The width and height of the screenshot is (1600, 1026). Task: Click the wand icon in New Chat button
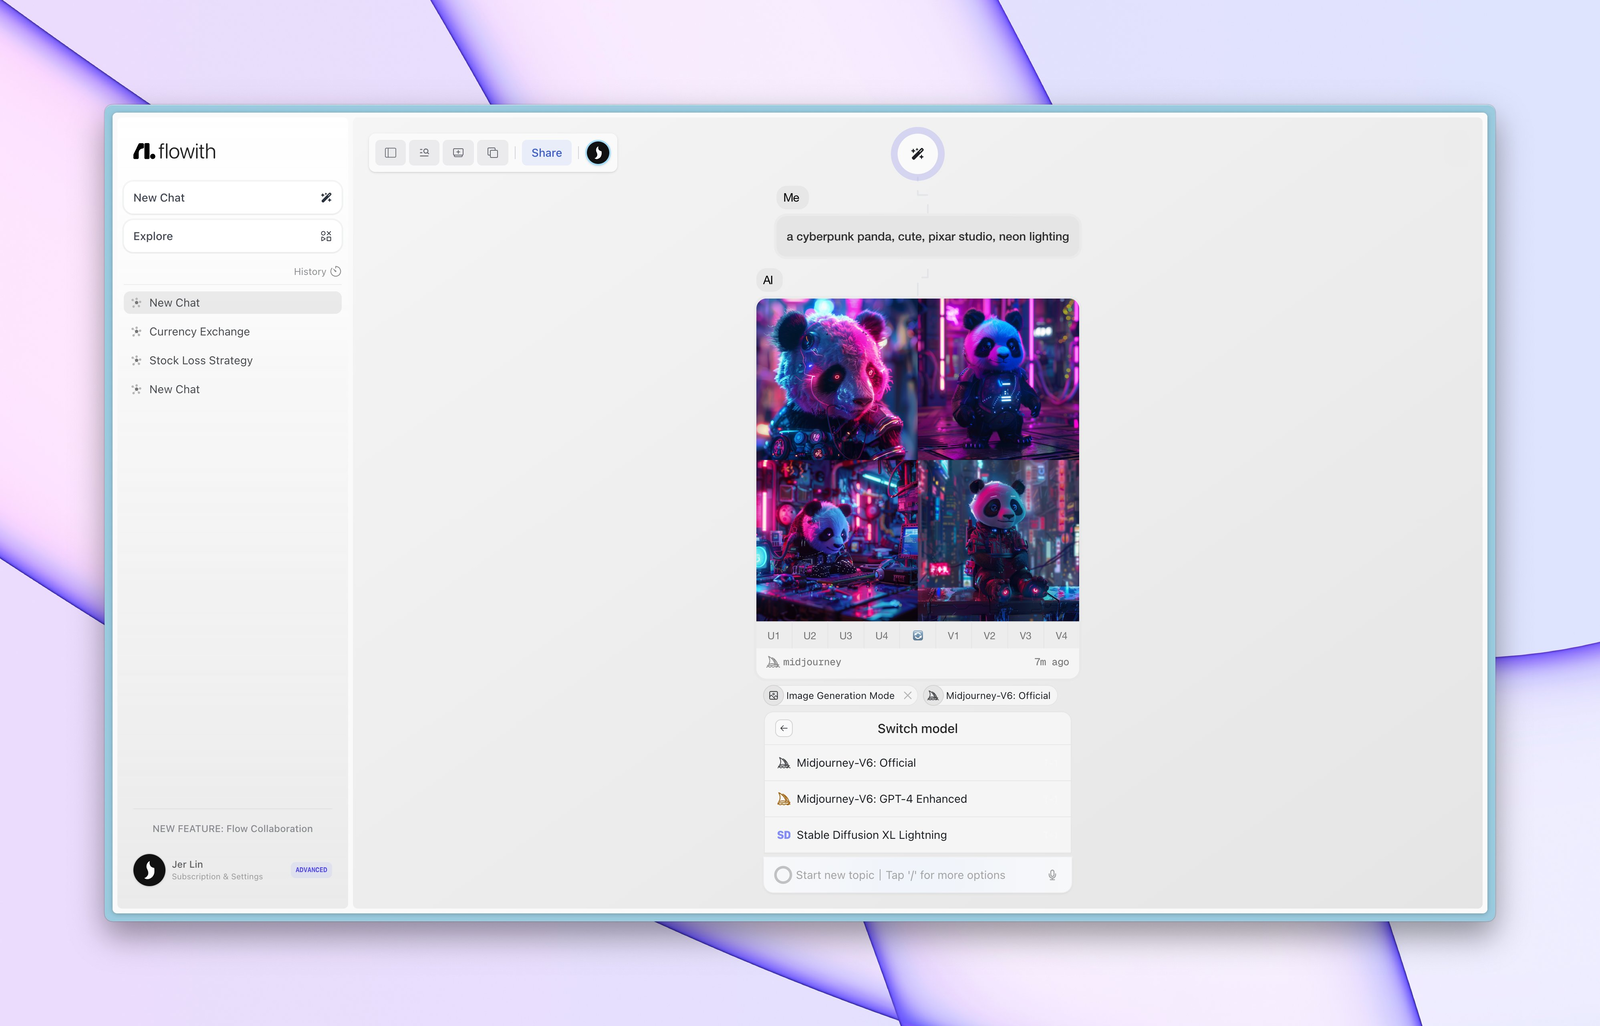[326, 198]
